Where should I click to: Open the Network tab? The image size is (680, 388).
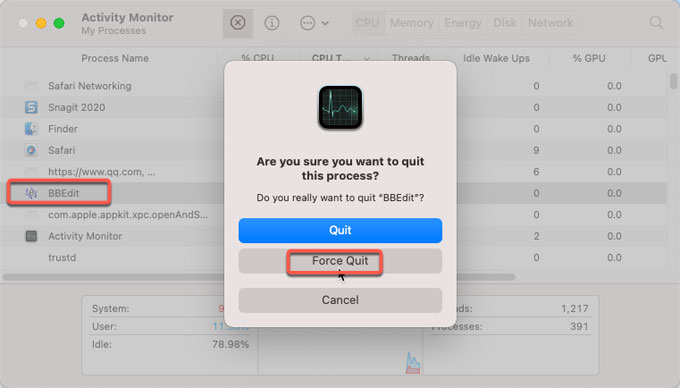pyautogui.click(x=550, y=23)
